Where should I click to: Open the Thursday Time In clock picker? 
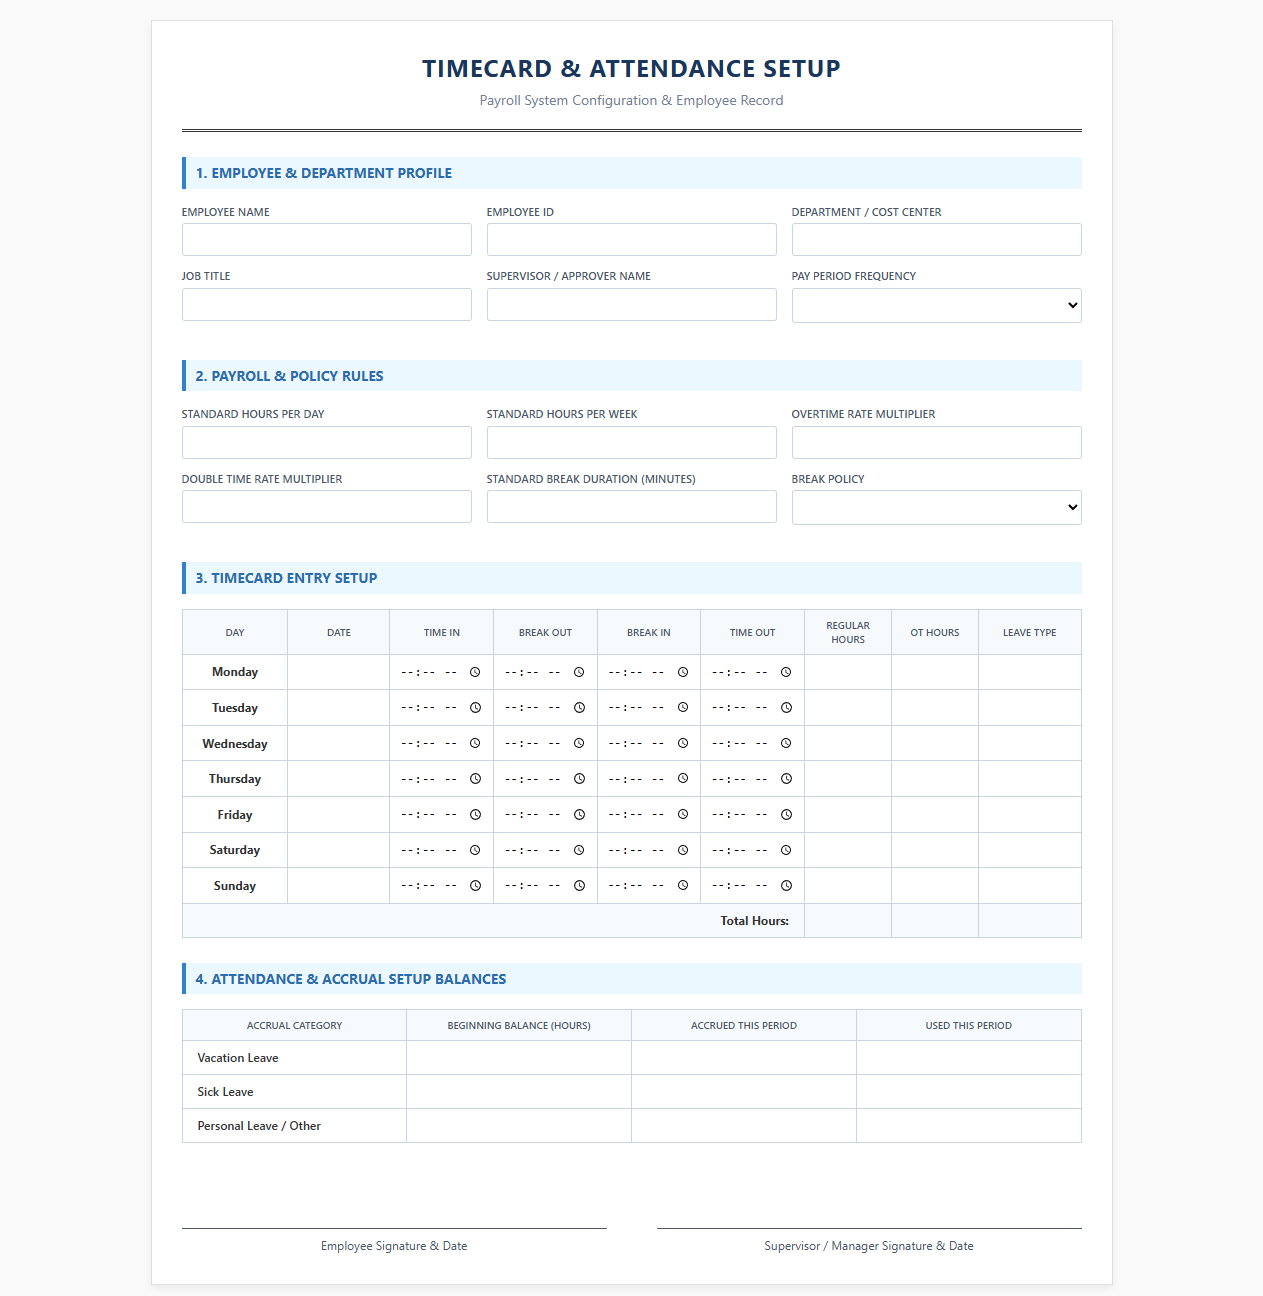[x=475, y=779]
